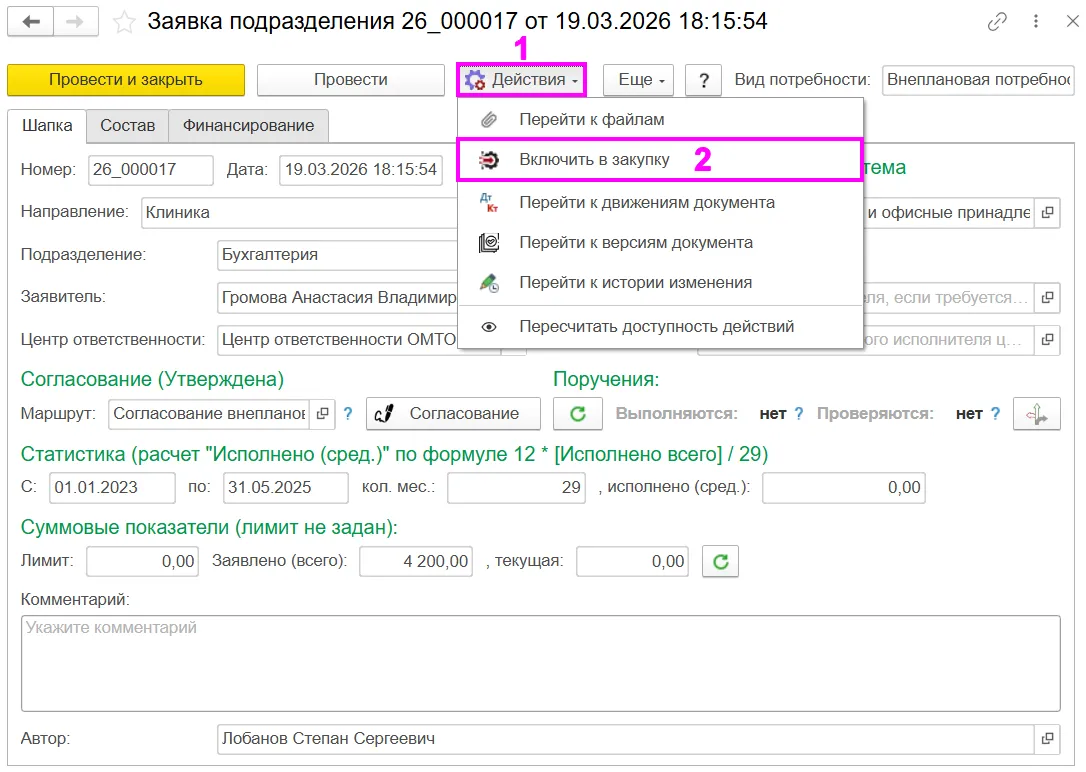This screenshot has height=772, width=1086.
Task: Click into the Номер field
Action: 150,170
